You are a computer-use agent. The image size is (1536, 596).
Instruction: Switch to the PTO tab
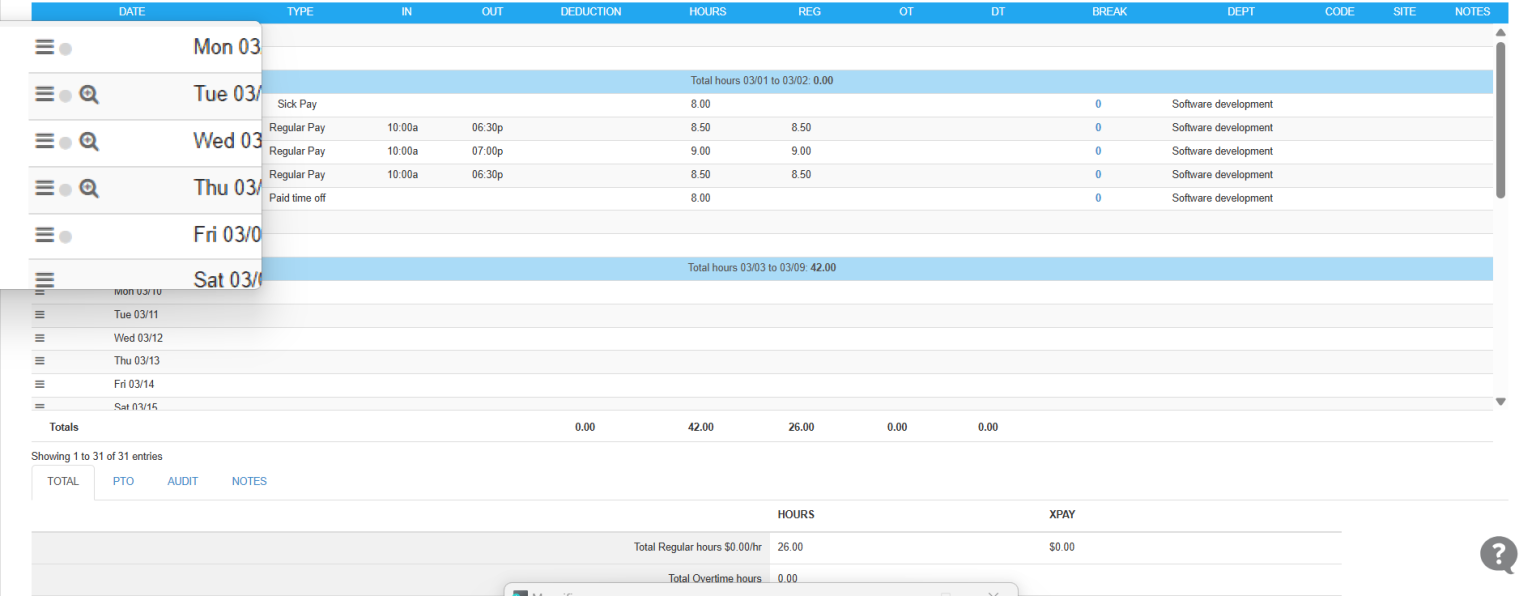pyautogui.click(x=122, y=481)
